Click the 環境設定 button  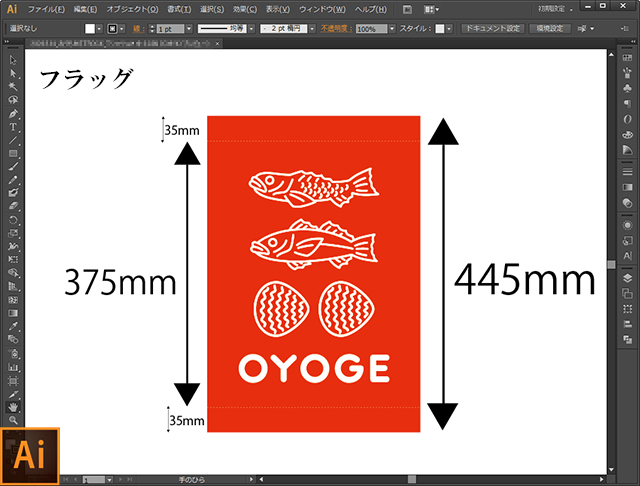(549, 30)
